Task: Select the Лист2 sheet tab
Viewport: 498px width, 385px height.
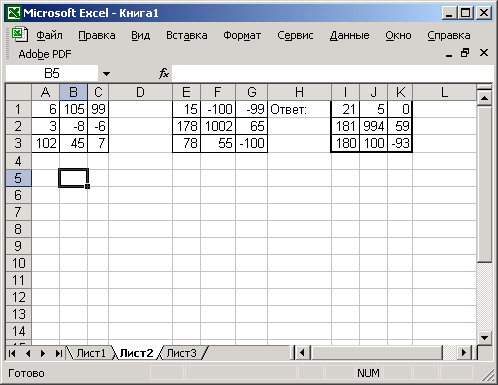Action: pyautogui.click(x=136, y=353)
